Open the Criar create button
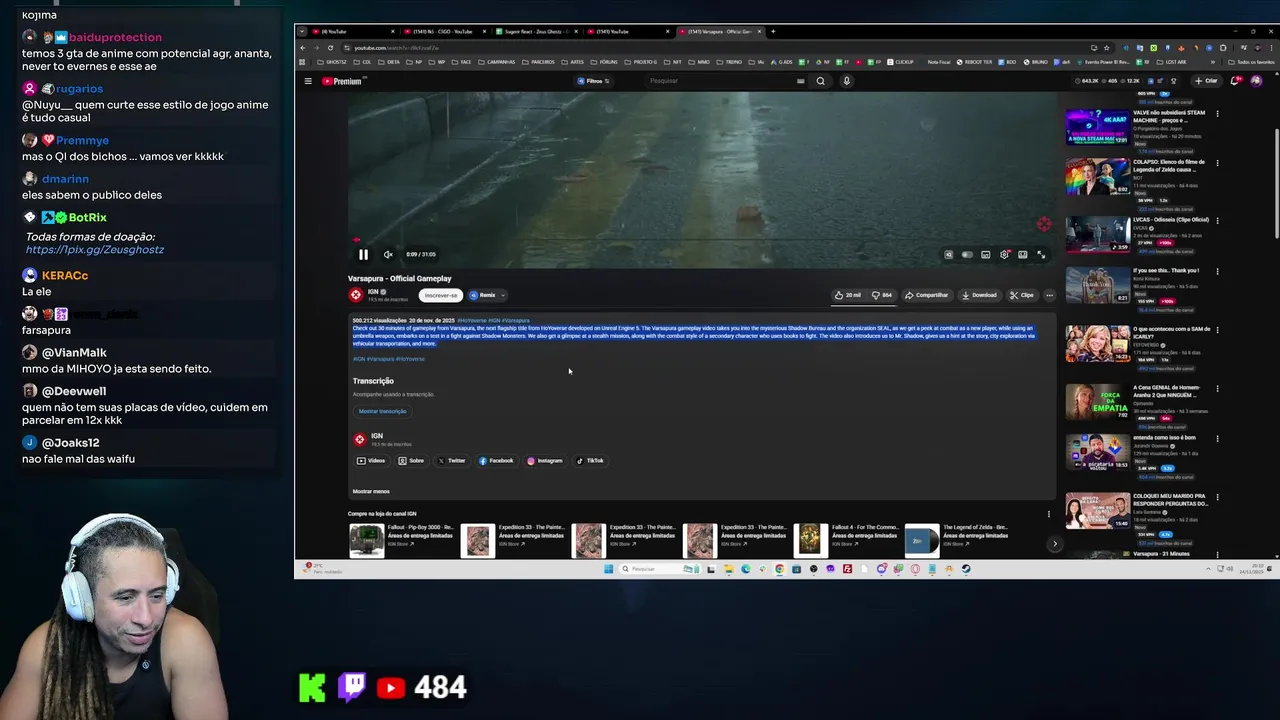The image size is (1280, 720). click(x=1207, y=81)
